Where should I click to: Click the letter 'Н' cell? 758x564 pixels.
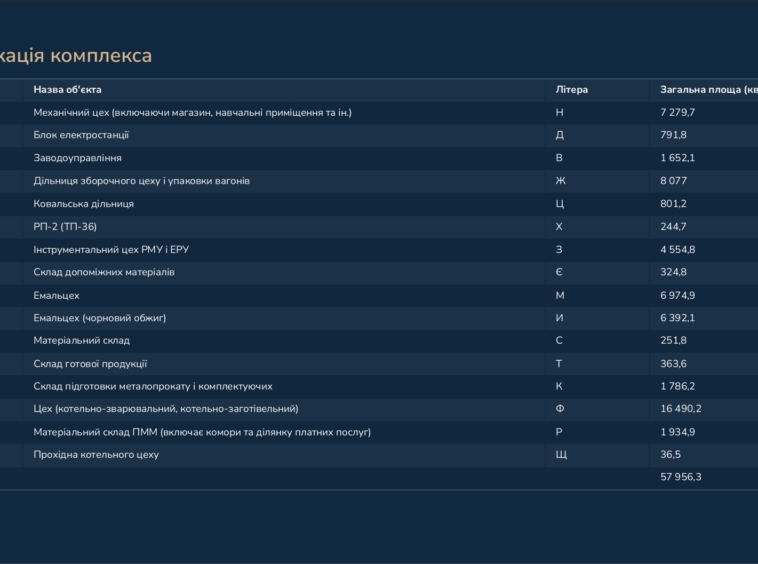point(559,113)
